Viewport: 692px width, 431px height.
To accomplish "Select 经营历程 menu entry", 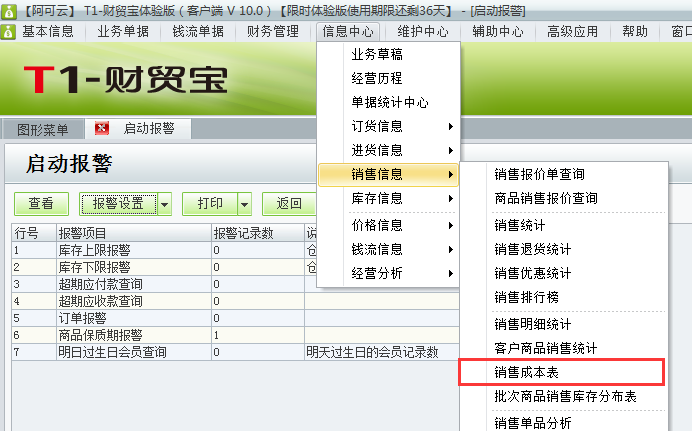I will pyautogui.click(x=388, y=79).
